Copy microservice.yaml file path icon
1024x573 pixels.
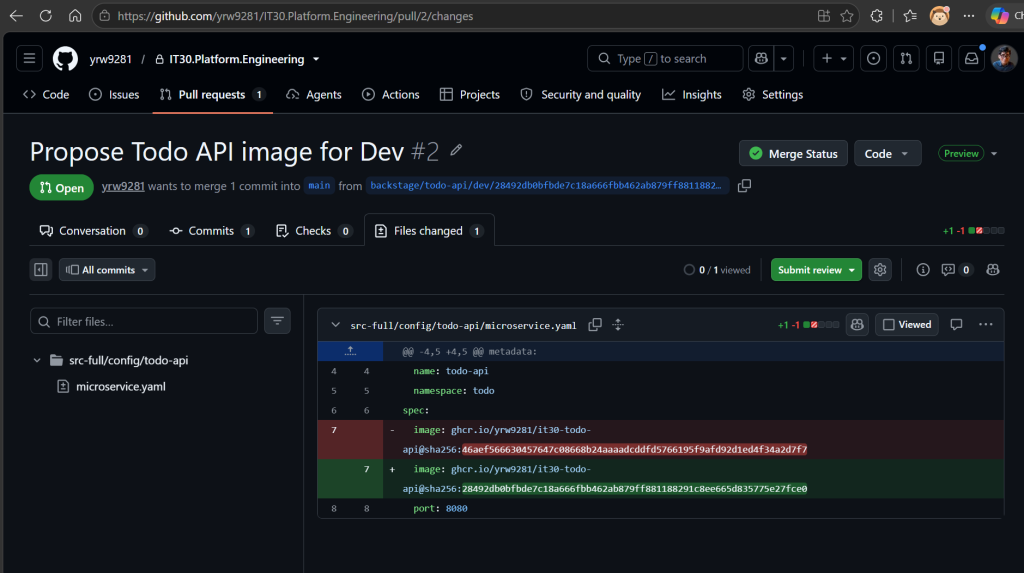coord(594,325)
